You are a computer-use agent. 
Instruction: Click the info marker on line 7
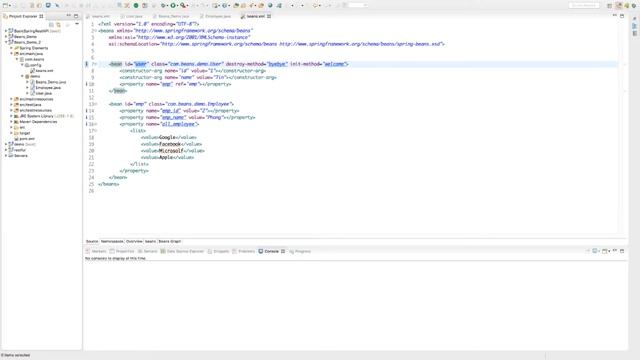[x=87, y=64]
